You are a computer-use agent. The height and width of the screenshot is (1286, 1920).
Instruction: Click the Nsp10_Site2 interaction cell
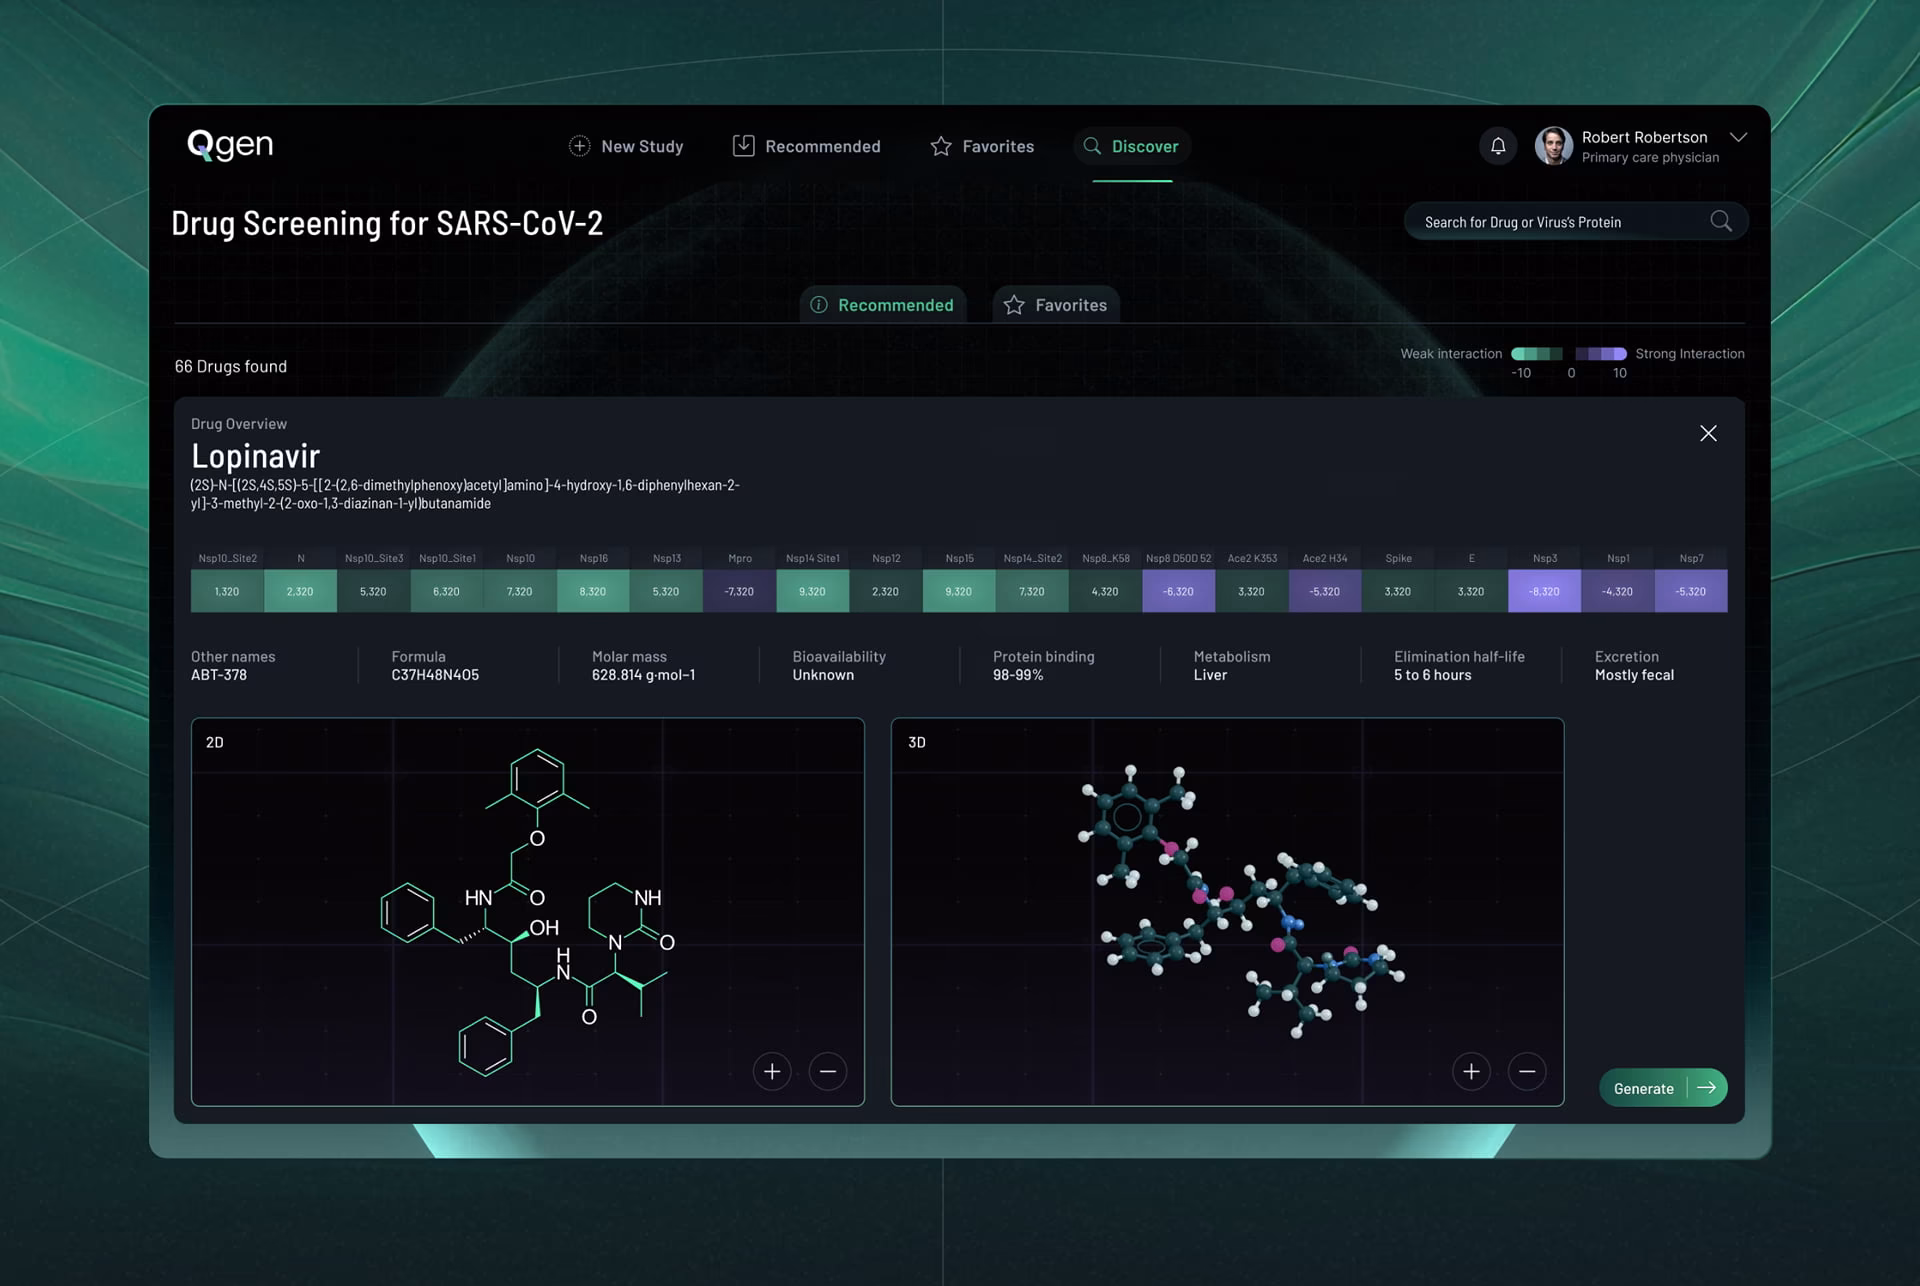(x=227, y=591)
